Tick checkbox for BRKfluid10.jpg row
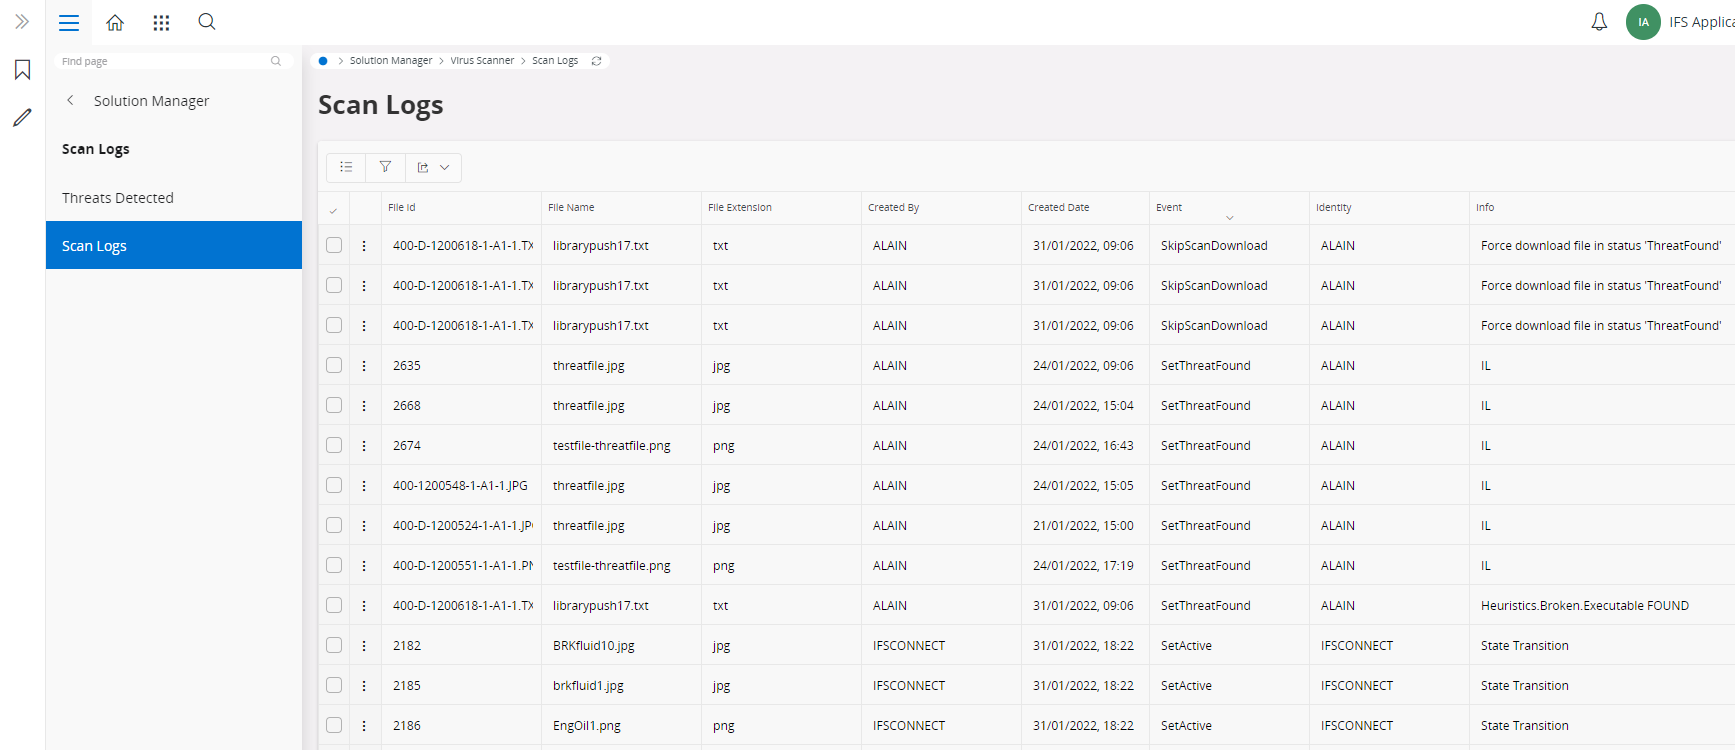 pos(334,645)
